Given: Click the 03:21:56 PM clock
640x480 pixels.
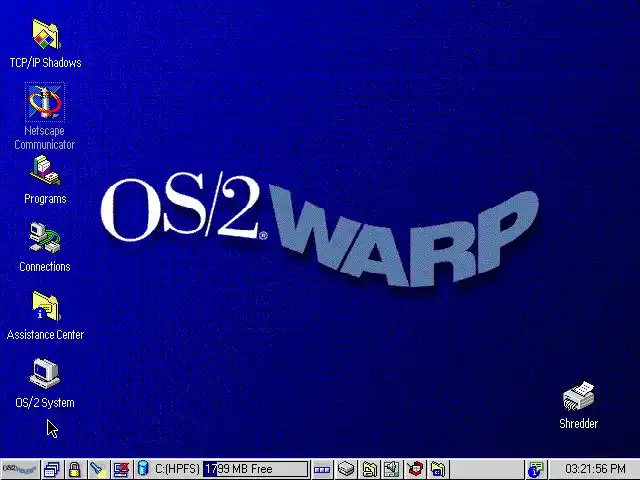Looking at the screenshot, I should coord(595,469).
